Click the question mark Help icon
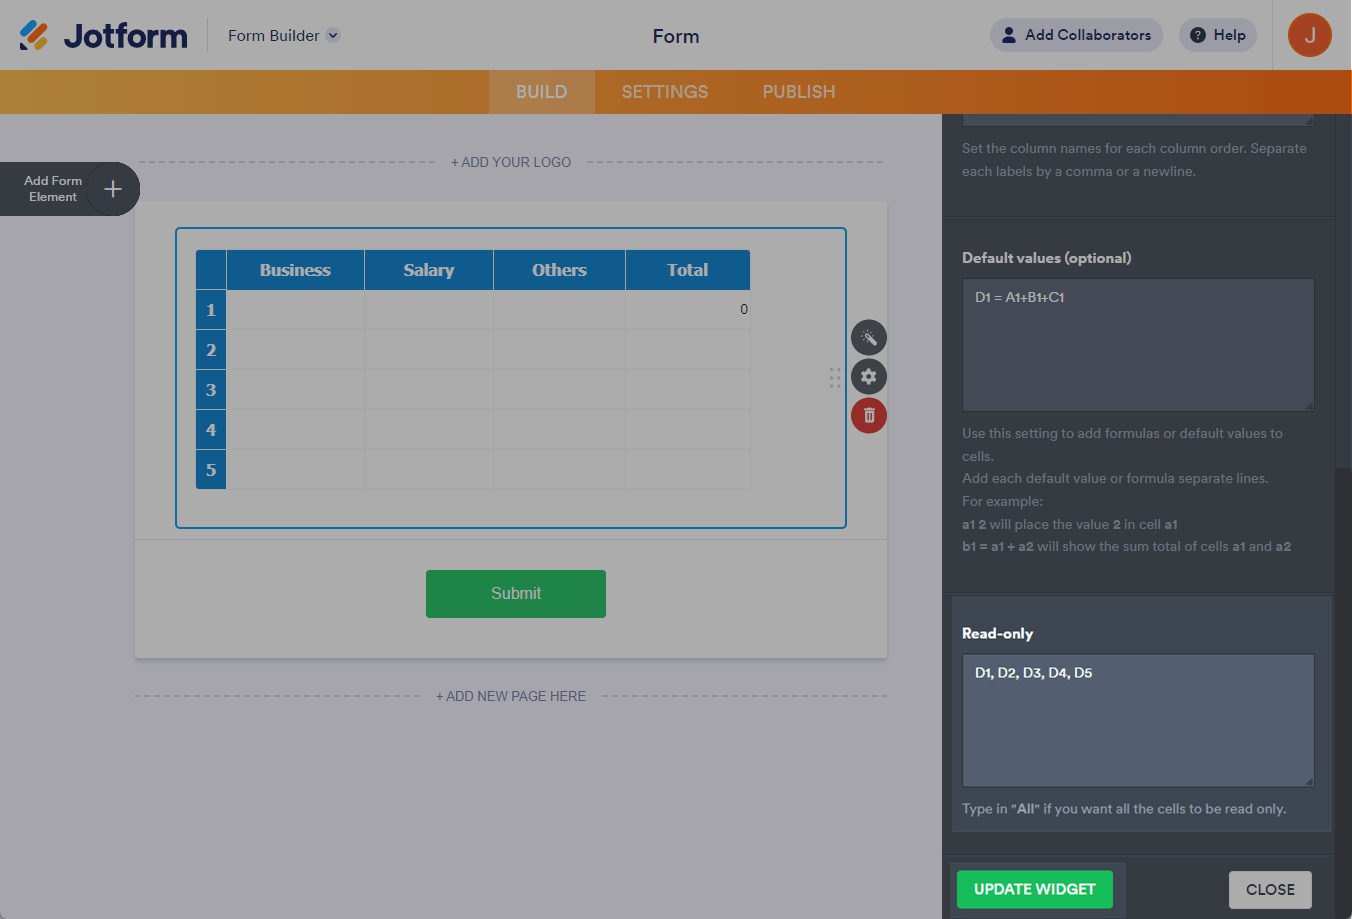This screenshot has width=1352, height=919. [1198, 35]
